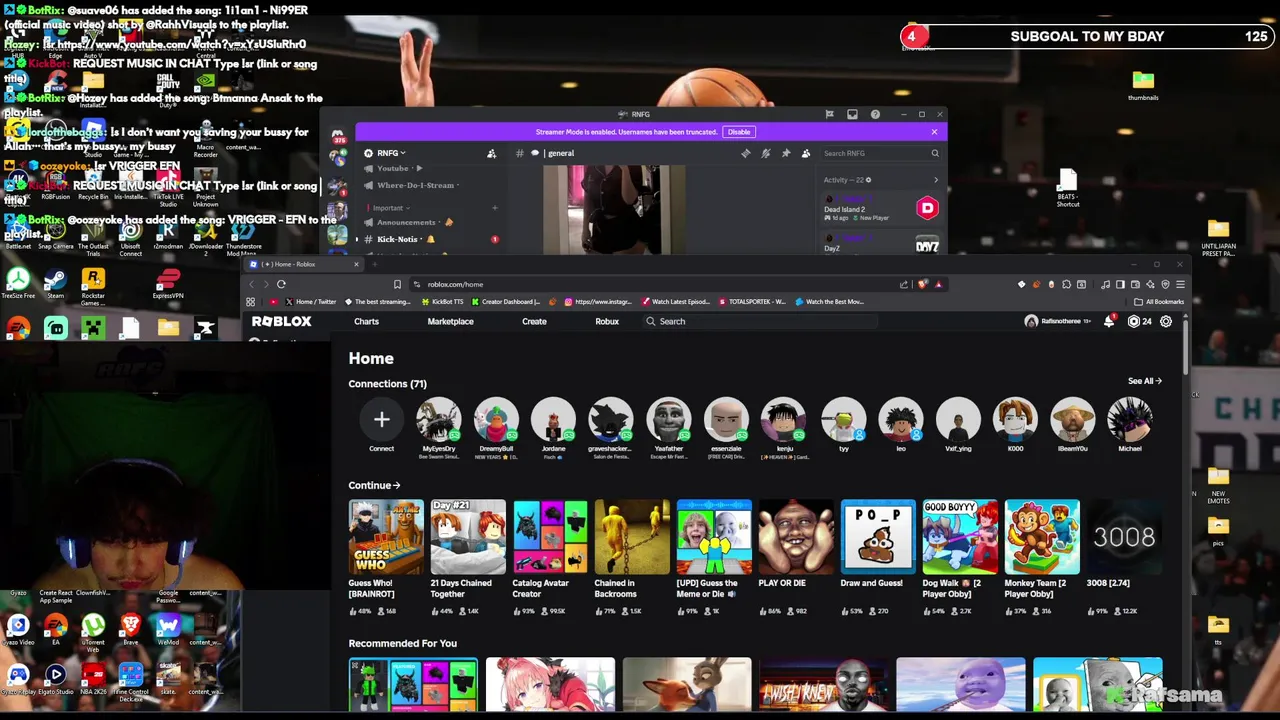Viewport: 1280px width, 720px height.
Task: Open Creator Dashboard bookmark
Action: click(505, 301)
